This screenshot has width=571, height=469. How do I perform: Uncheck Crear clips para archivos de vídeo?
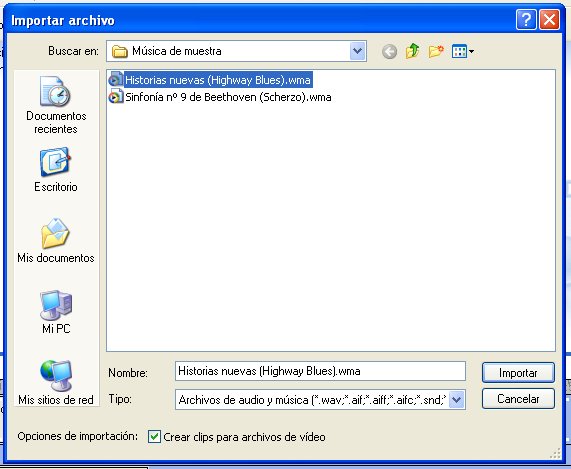[x=154, y=436]
